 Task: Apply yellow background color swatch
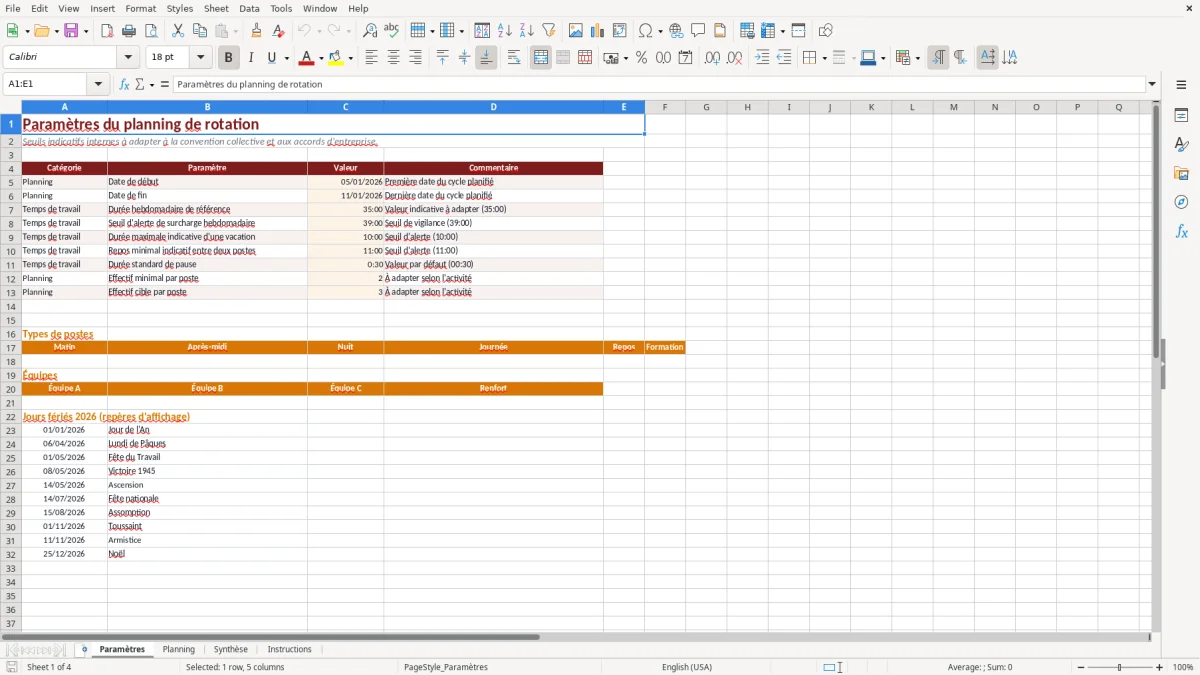[x=336, y=58]
